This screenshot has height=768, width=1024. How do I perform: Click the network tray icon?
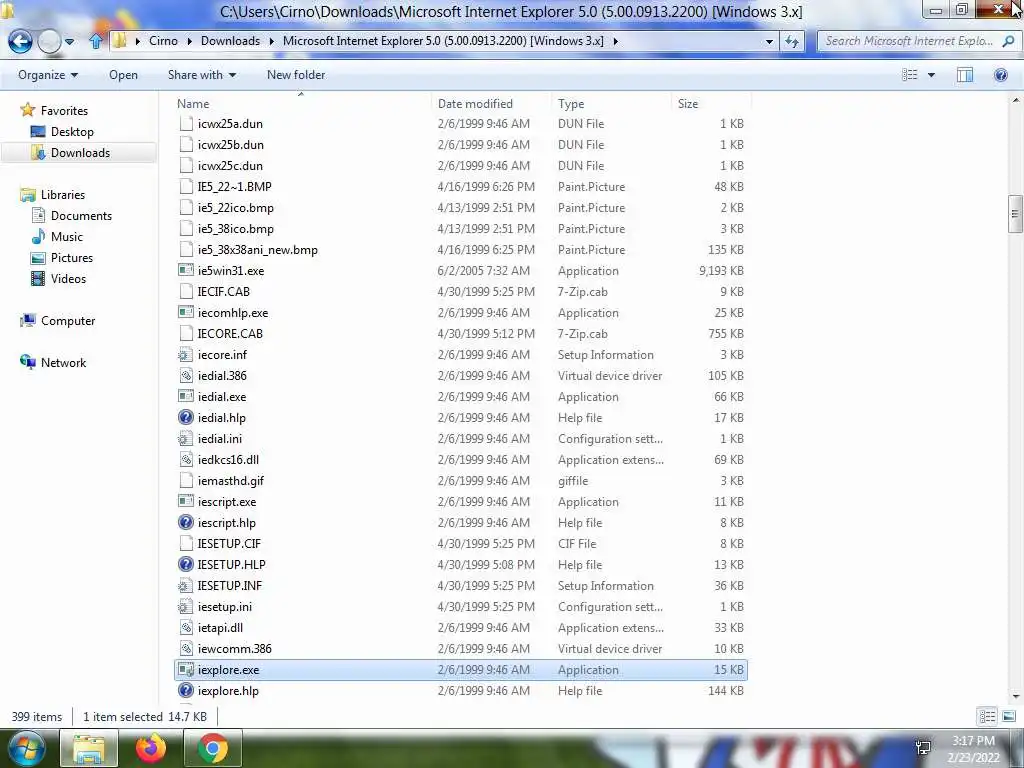pos(923,748)
